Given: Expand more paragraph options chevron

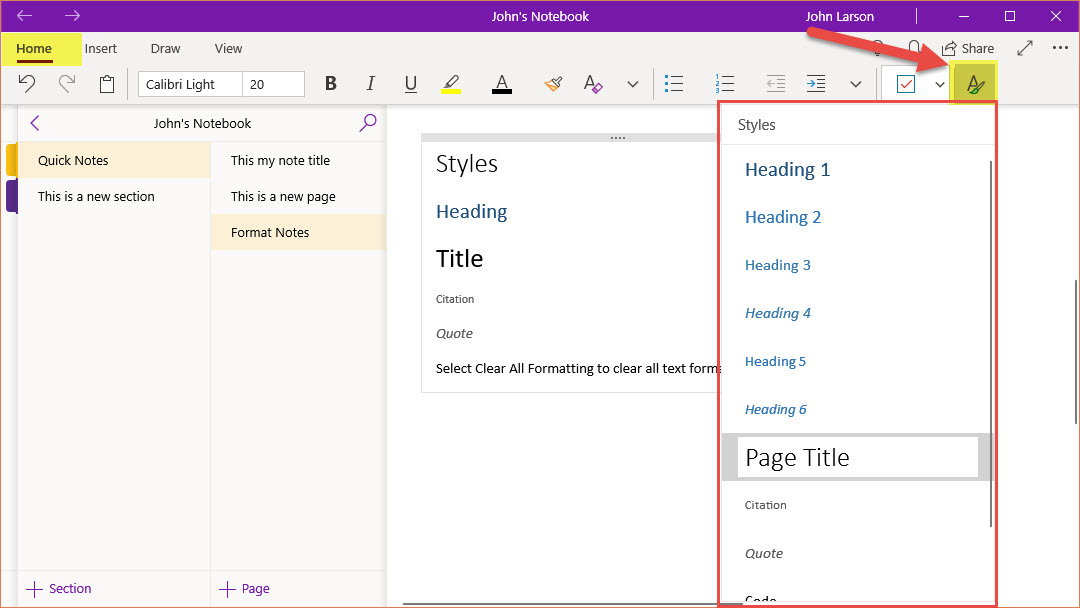Looking at the screenshot, I should point(855,85).
